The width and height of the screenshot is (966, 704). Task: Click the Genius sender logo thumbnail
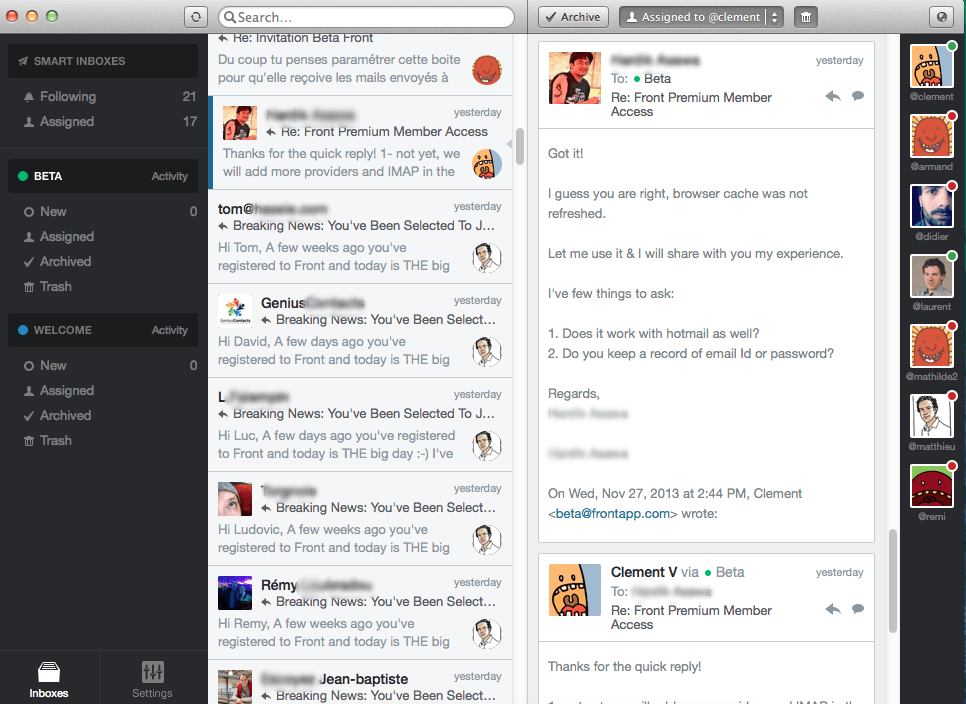[x=235, y=310]
